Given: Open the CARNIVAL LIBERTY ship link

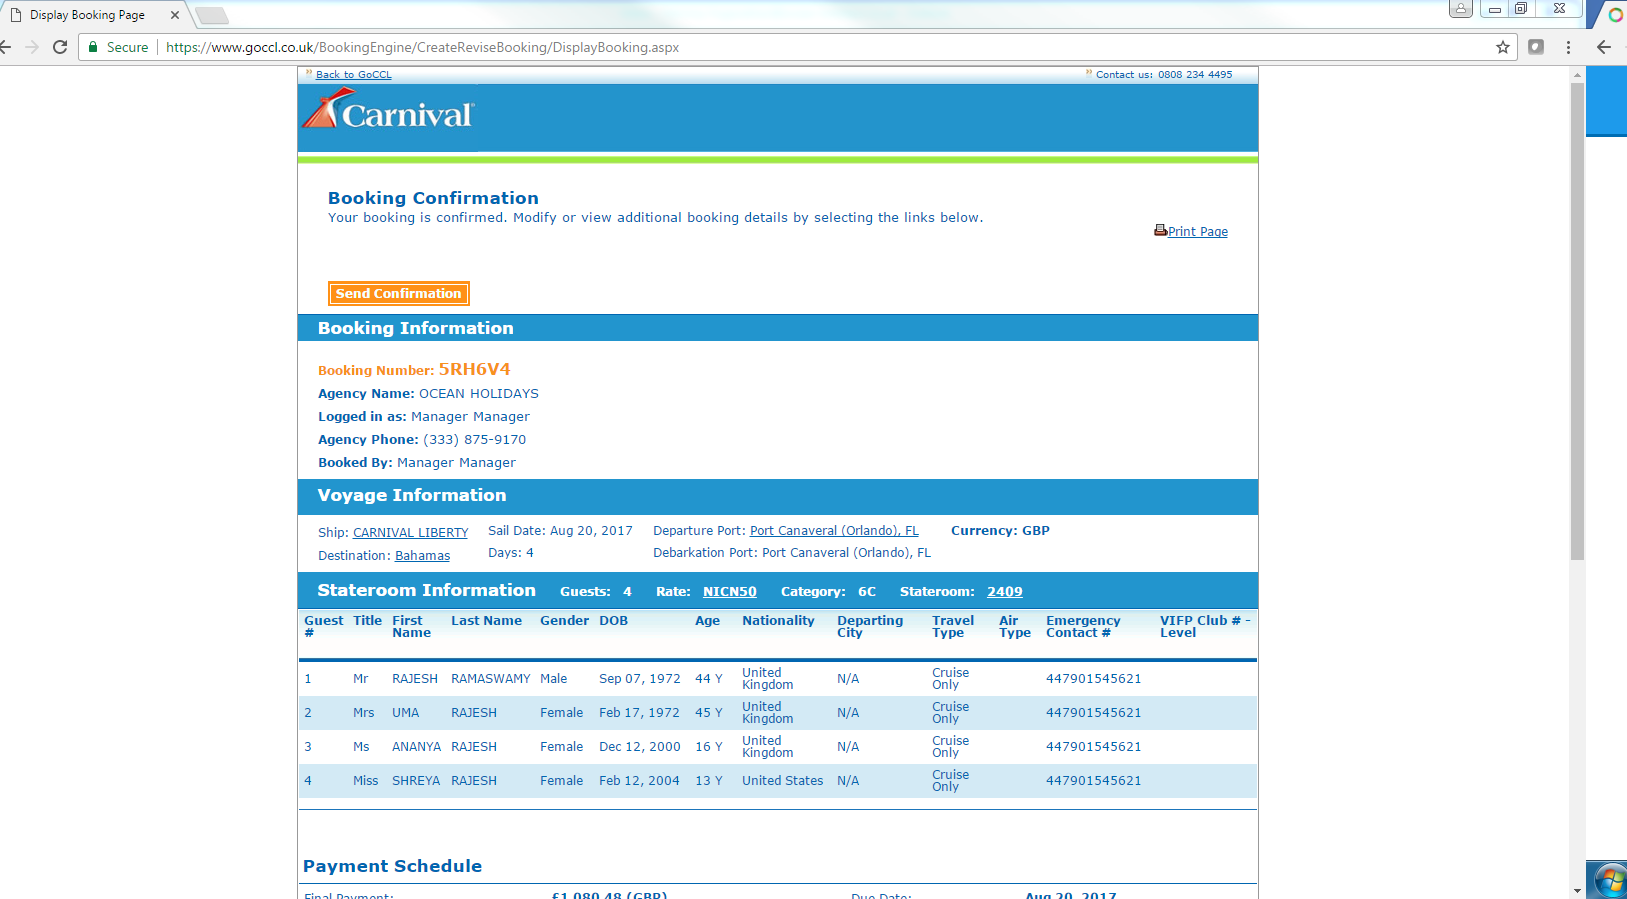Looking at the screenshot, I should (410, 533).
